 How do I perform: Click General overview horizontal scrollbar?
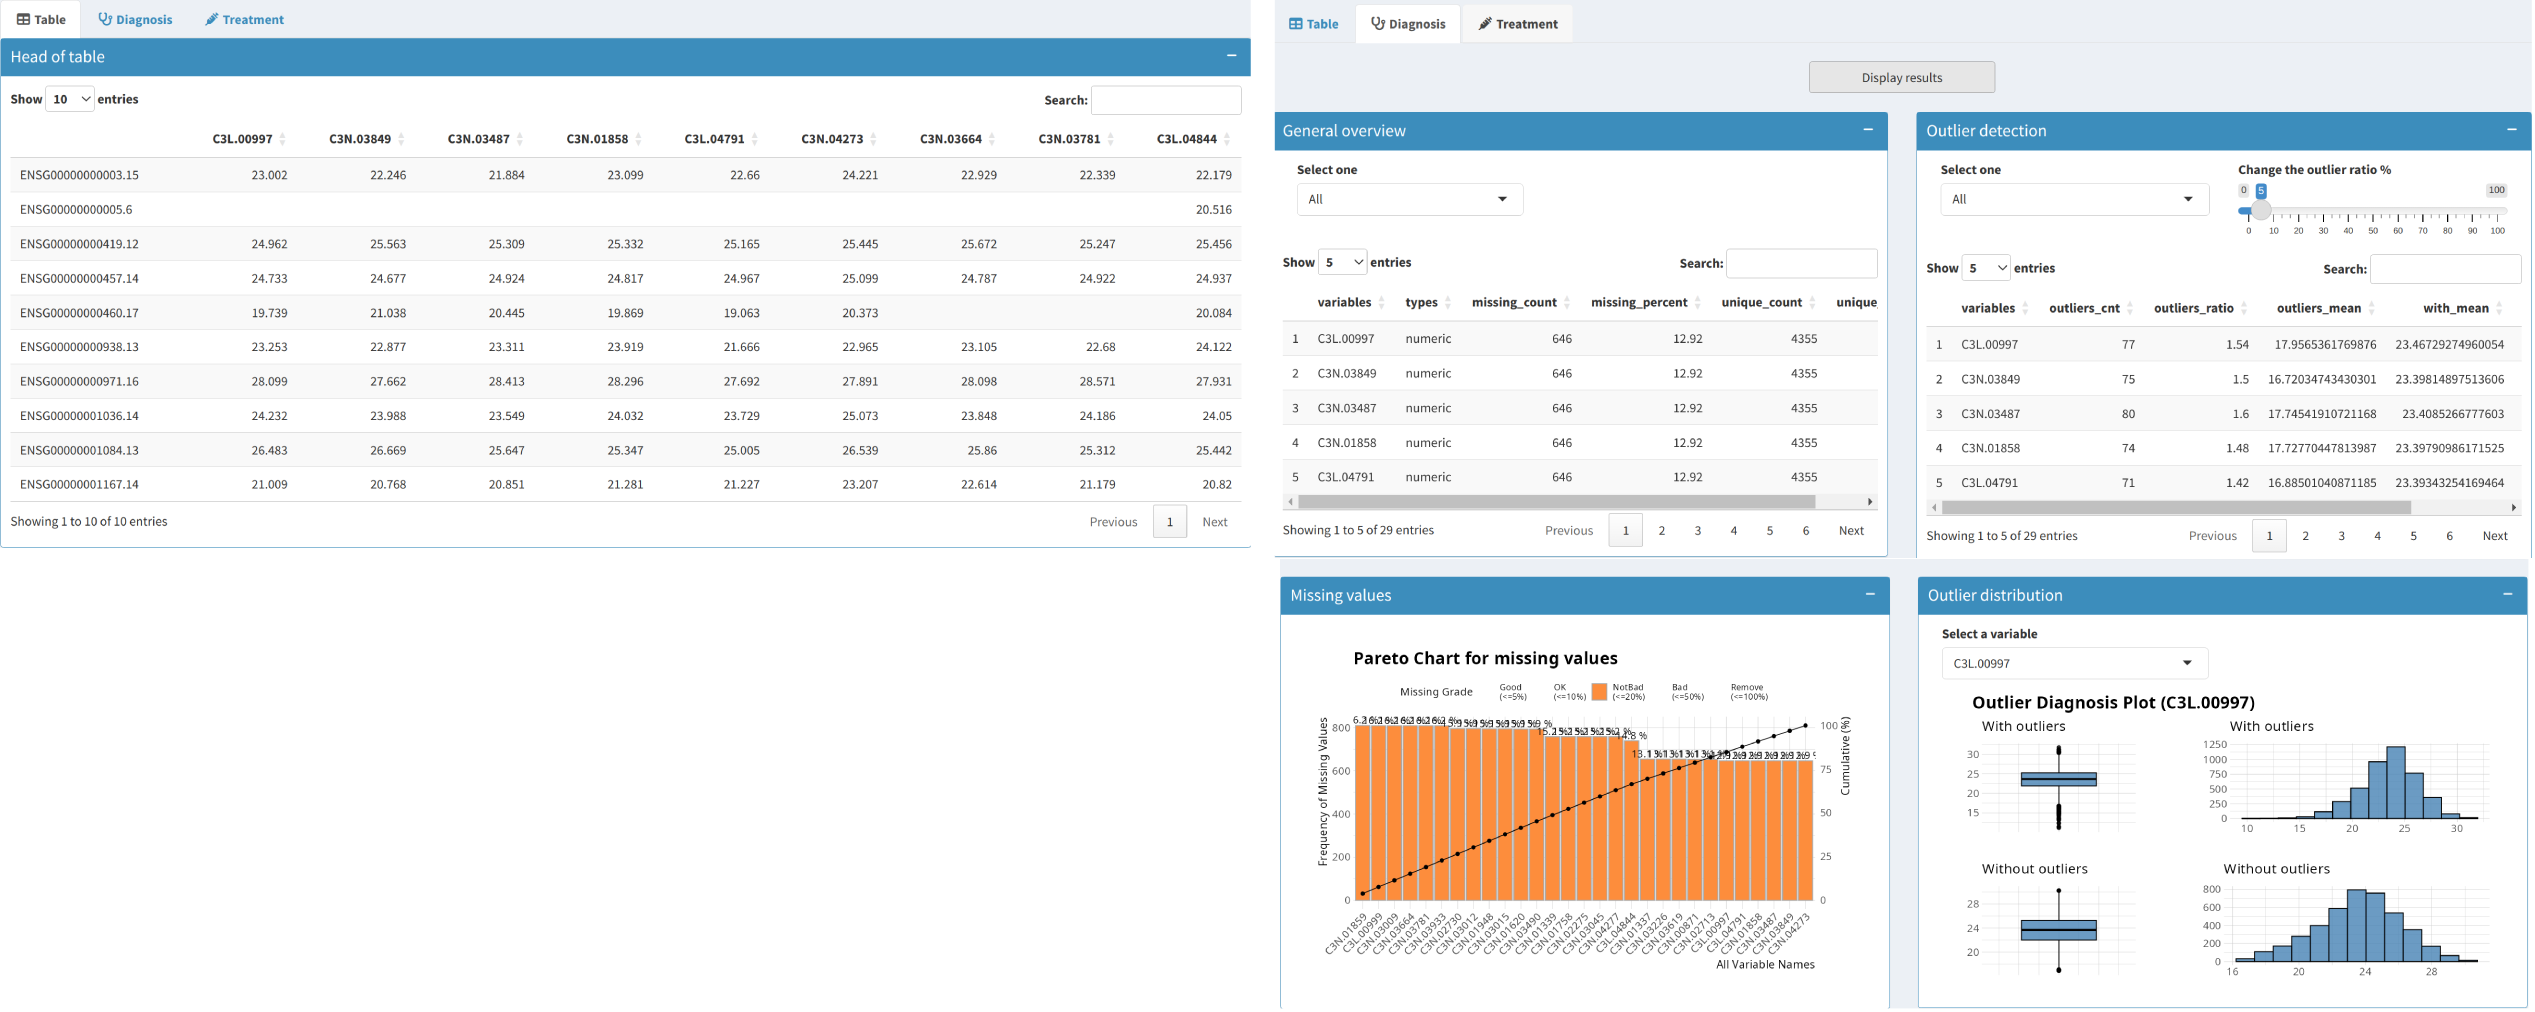1556,502
